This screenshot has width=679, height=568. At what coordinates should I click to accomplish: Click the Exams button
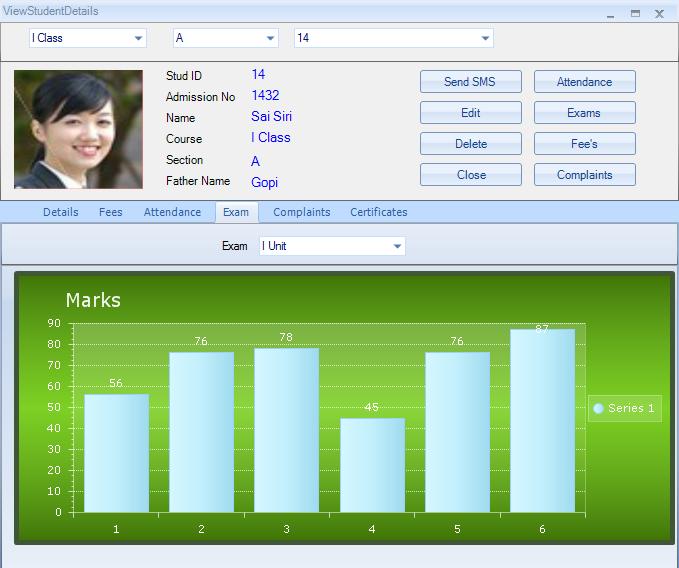tap(584, 113)
